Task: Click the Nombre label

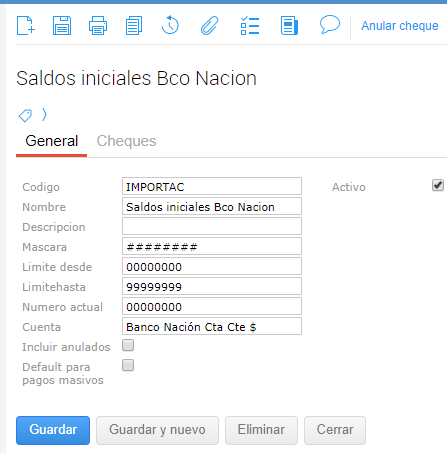Action: click(44, 207)
